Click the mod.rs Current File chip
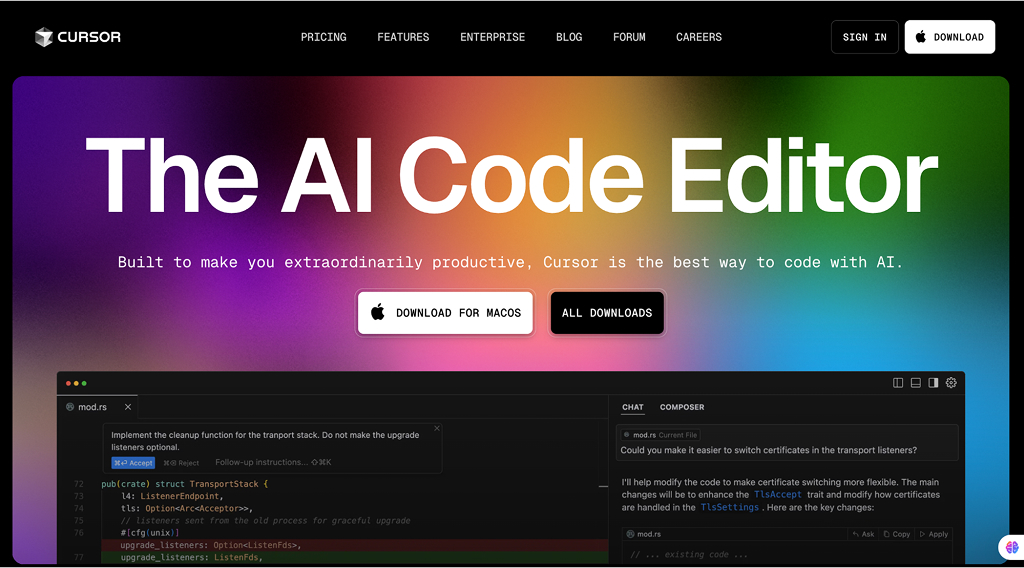The image size is (1024, 568). tap(660, 435)
